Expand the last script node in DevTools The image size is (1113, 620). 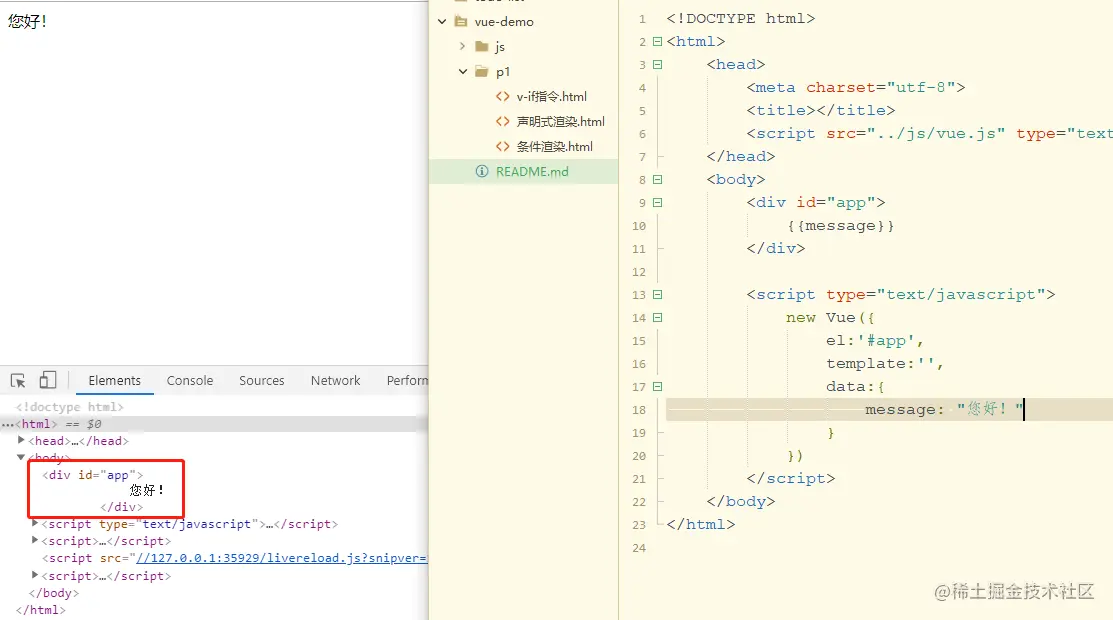point(35,575)
